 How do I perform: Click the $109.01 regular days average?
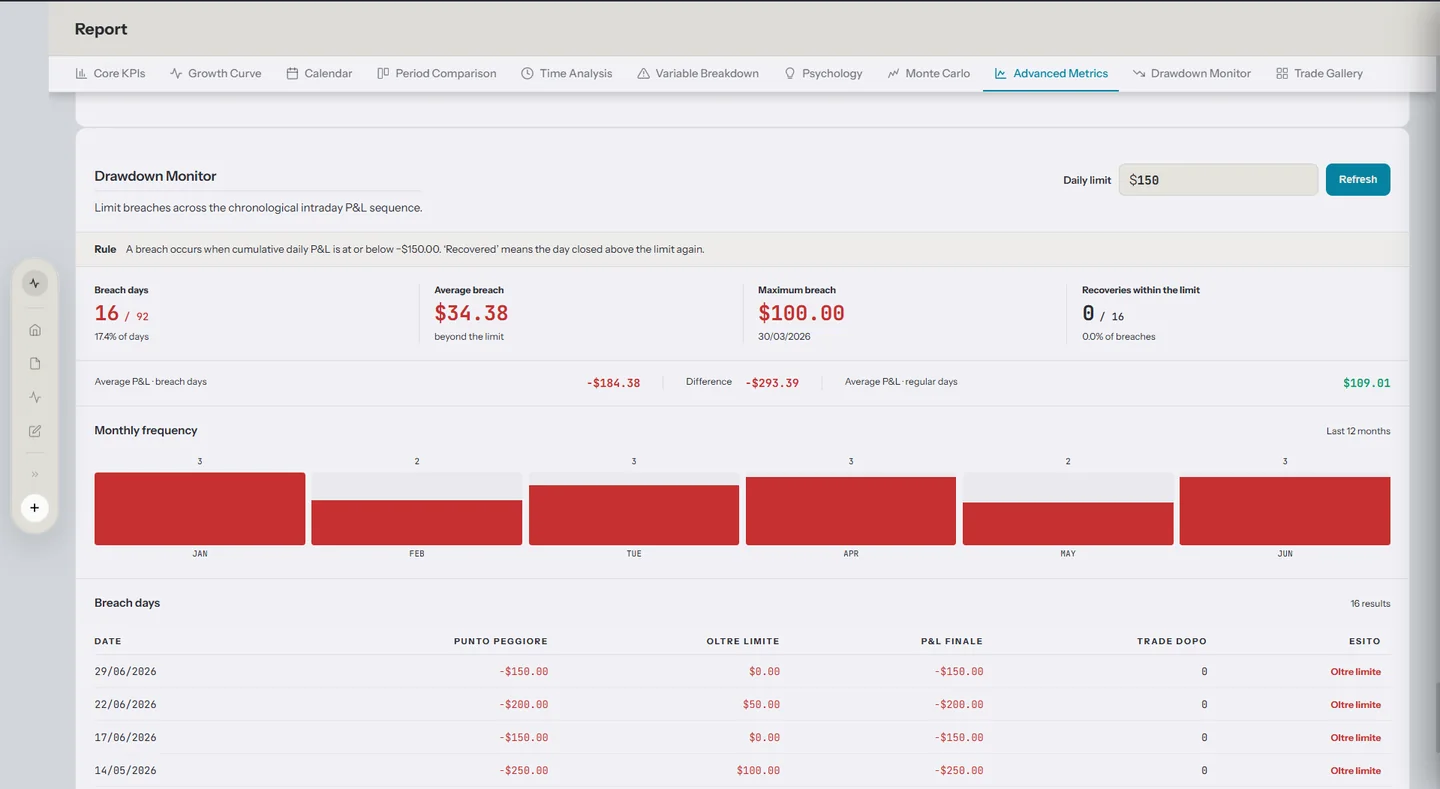1366,383
